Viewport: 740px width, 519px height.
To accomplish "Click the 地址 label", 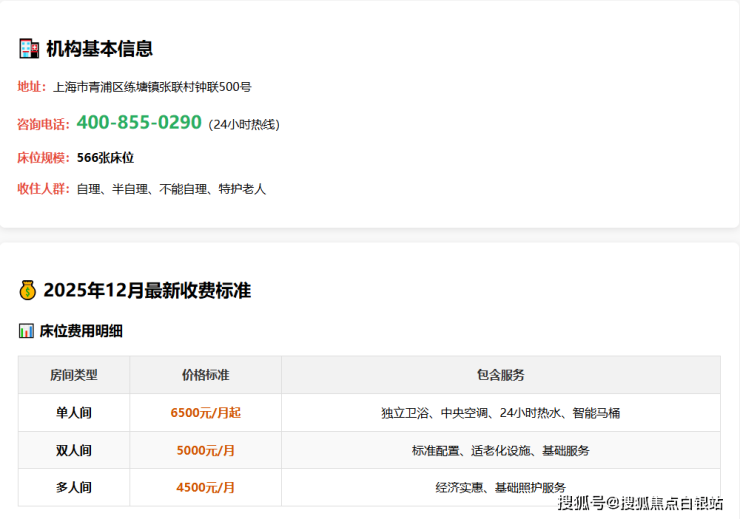I will click(32, 87).
